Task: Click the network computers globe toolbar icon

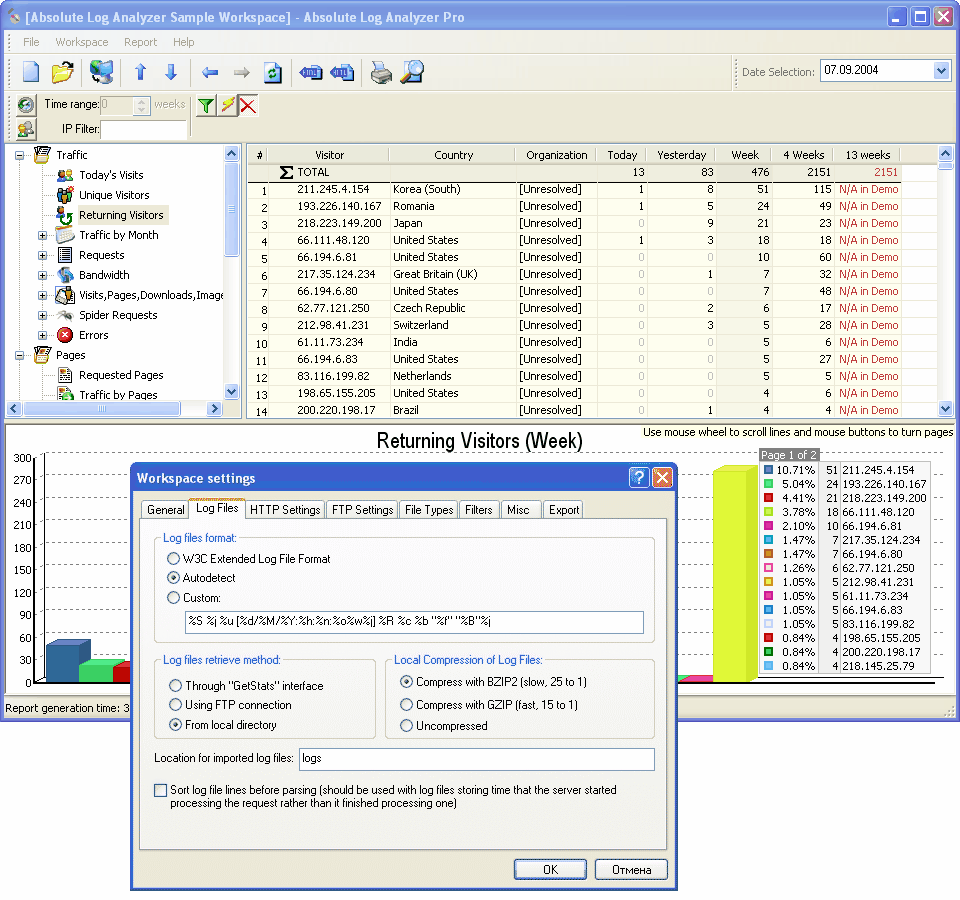Action: (x=101, y=72)
